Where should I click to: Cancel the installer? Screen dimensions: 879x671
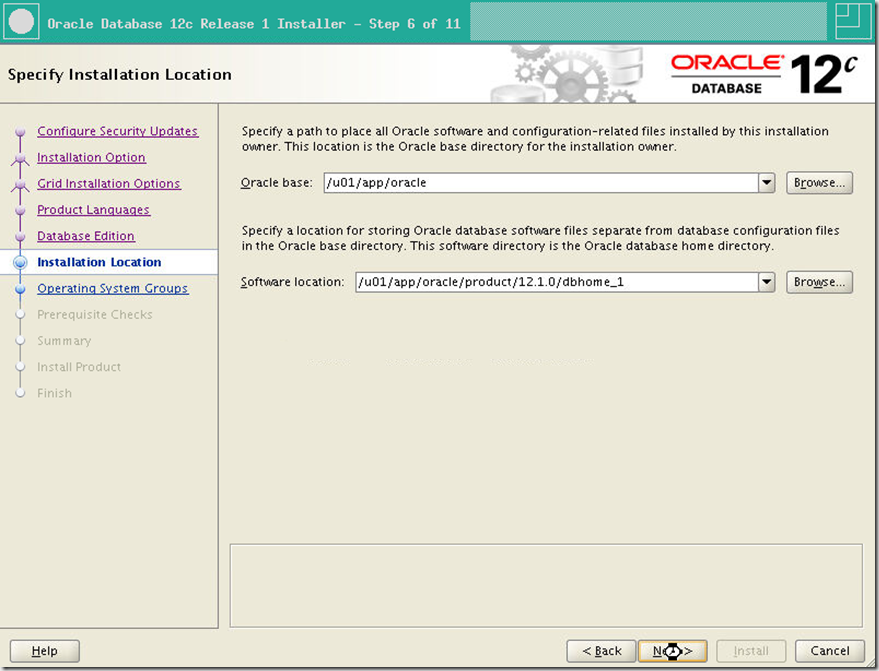830,651
